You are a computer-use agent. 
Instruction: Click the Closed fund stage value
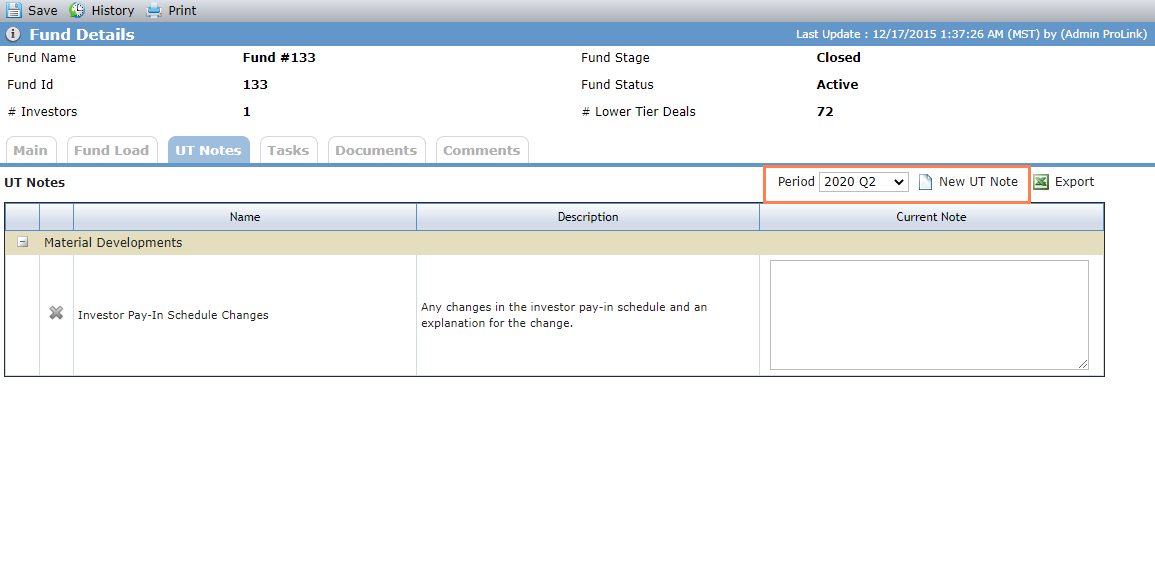pyautogui.click(x=838, y=57)
